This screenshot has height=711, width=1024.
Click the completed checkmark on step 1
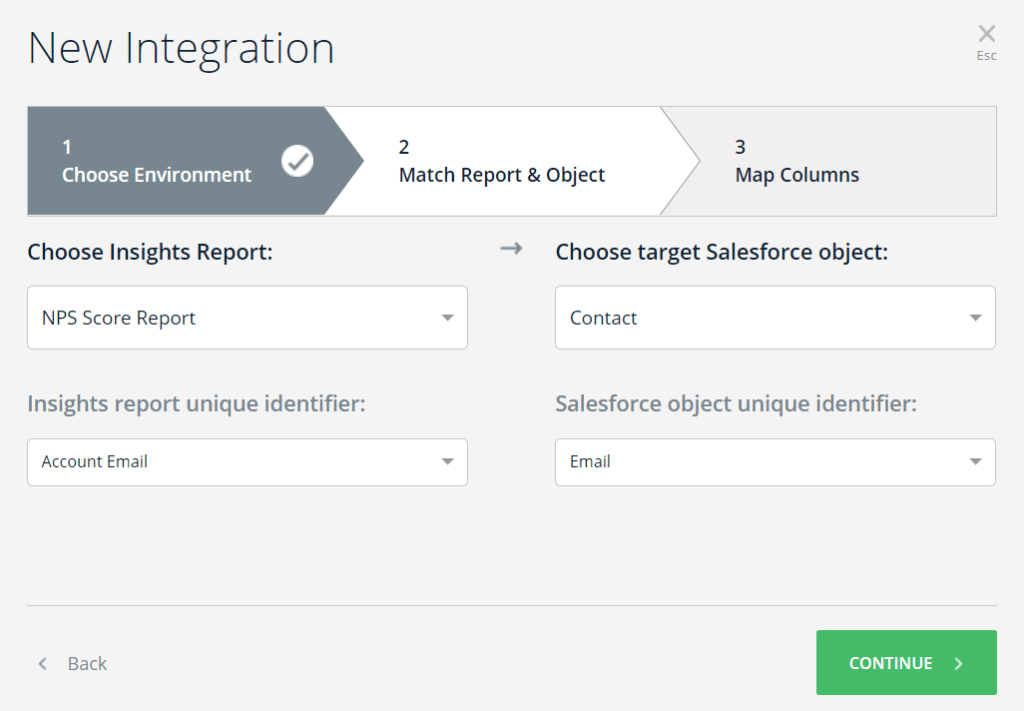pyautogui.click(x=297, y=160)
